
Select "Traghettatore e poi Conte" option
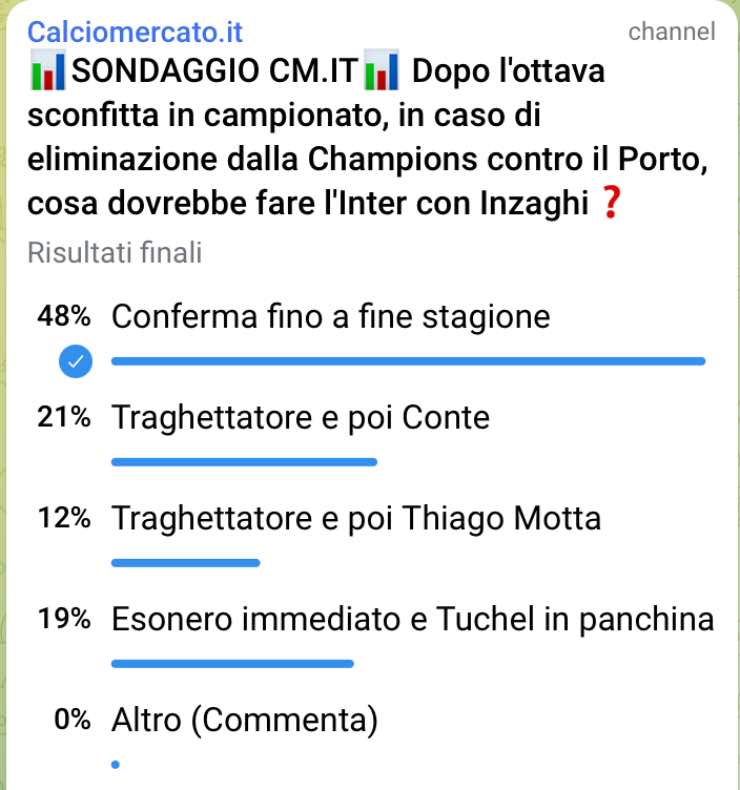(x=301, y=417)
